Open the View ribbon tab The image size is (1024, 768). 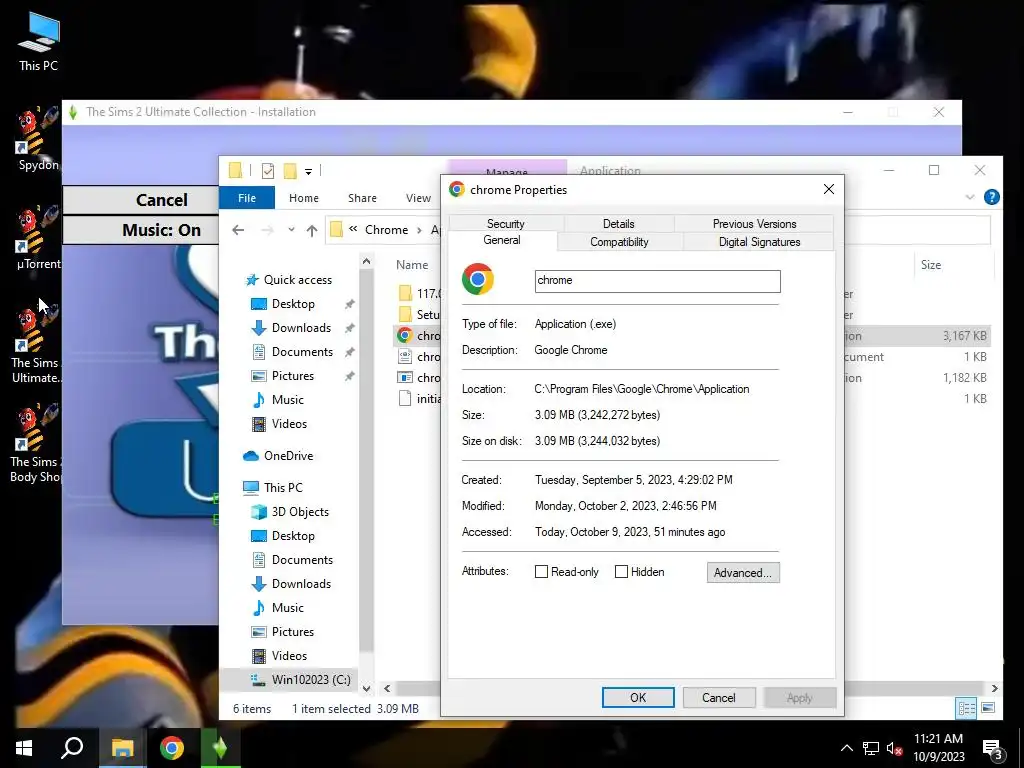[418, 198]
